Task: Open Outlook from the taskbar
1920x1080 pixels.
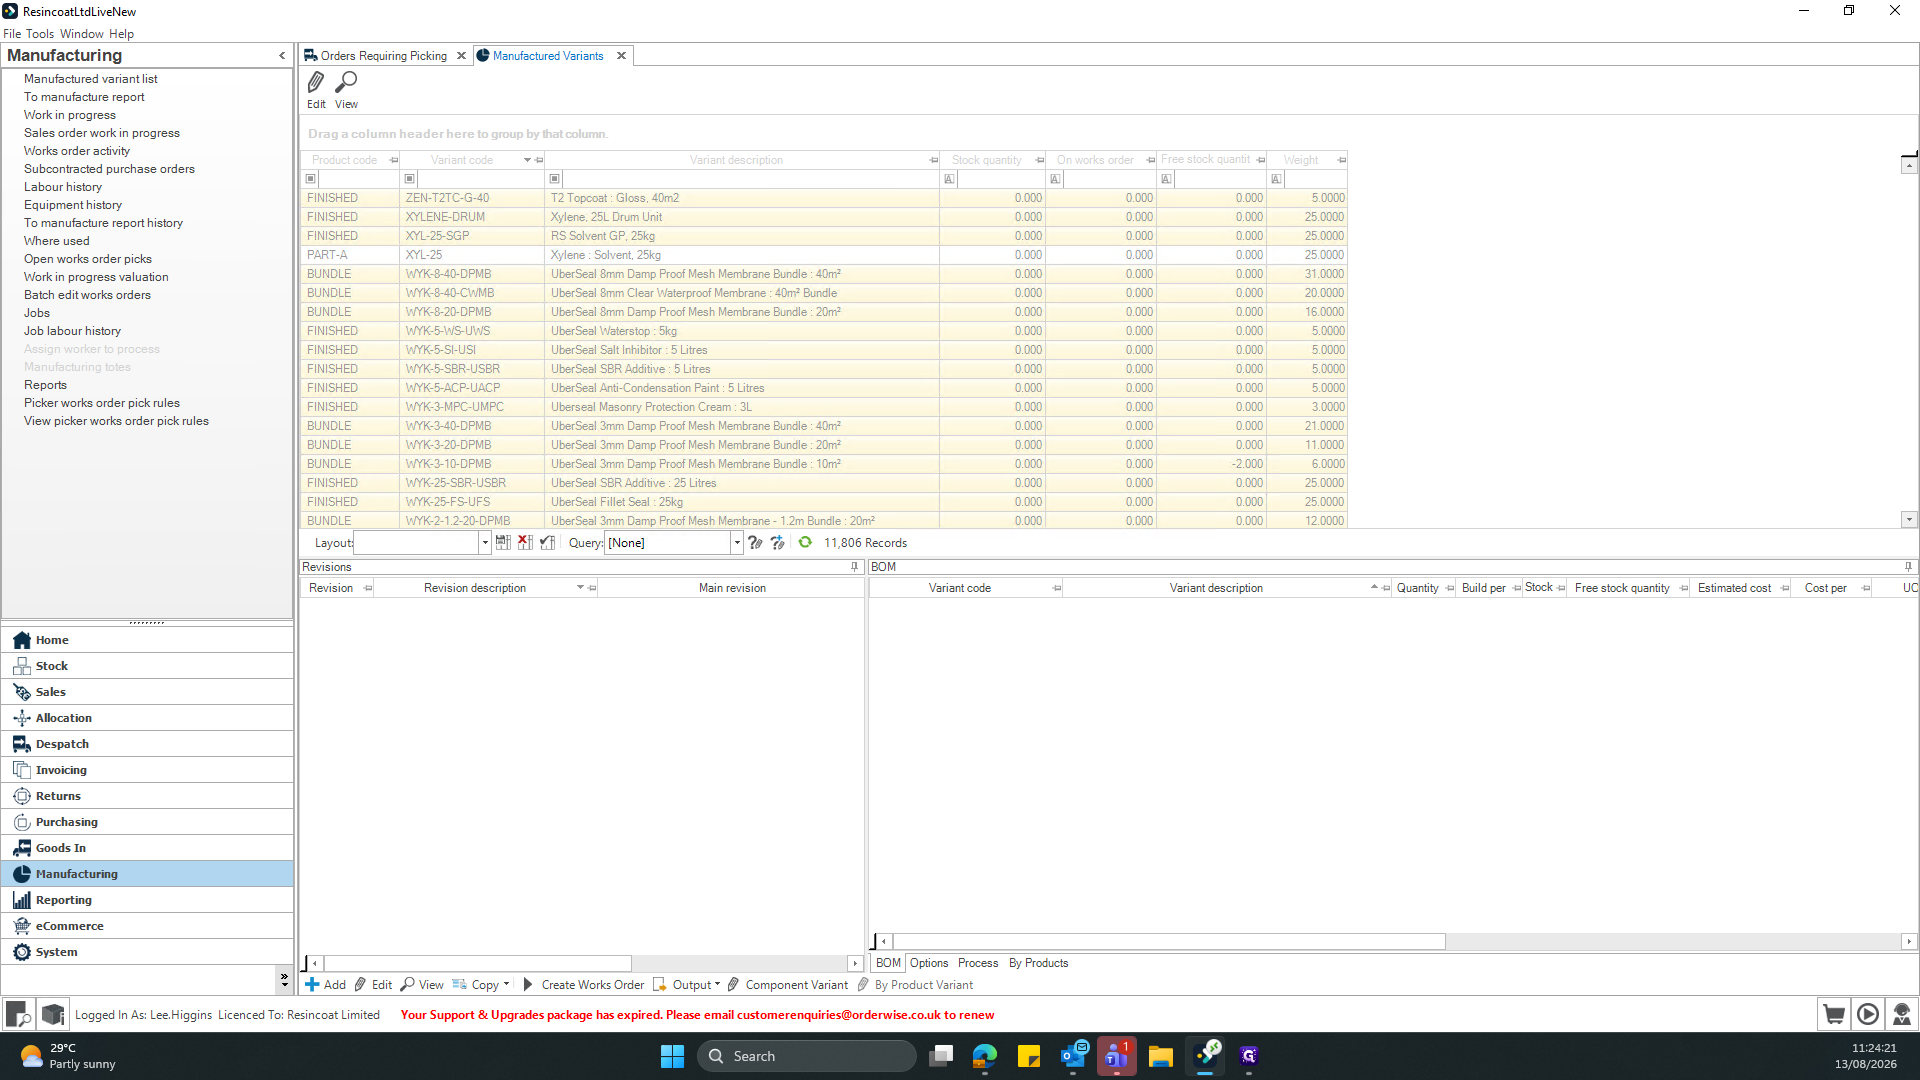Action: point(1073,1056)
